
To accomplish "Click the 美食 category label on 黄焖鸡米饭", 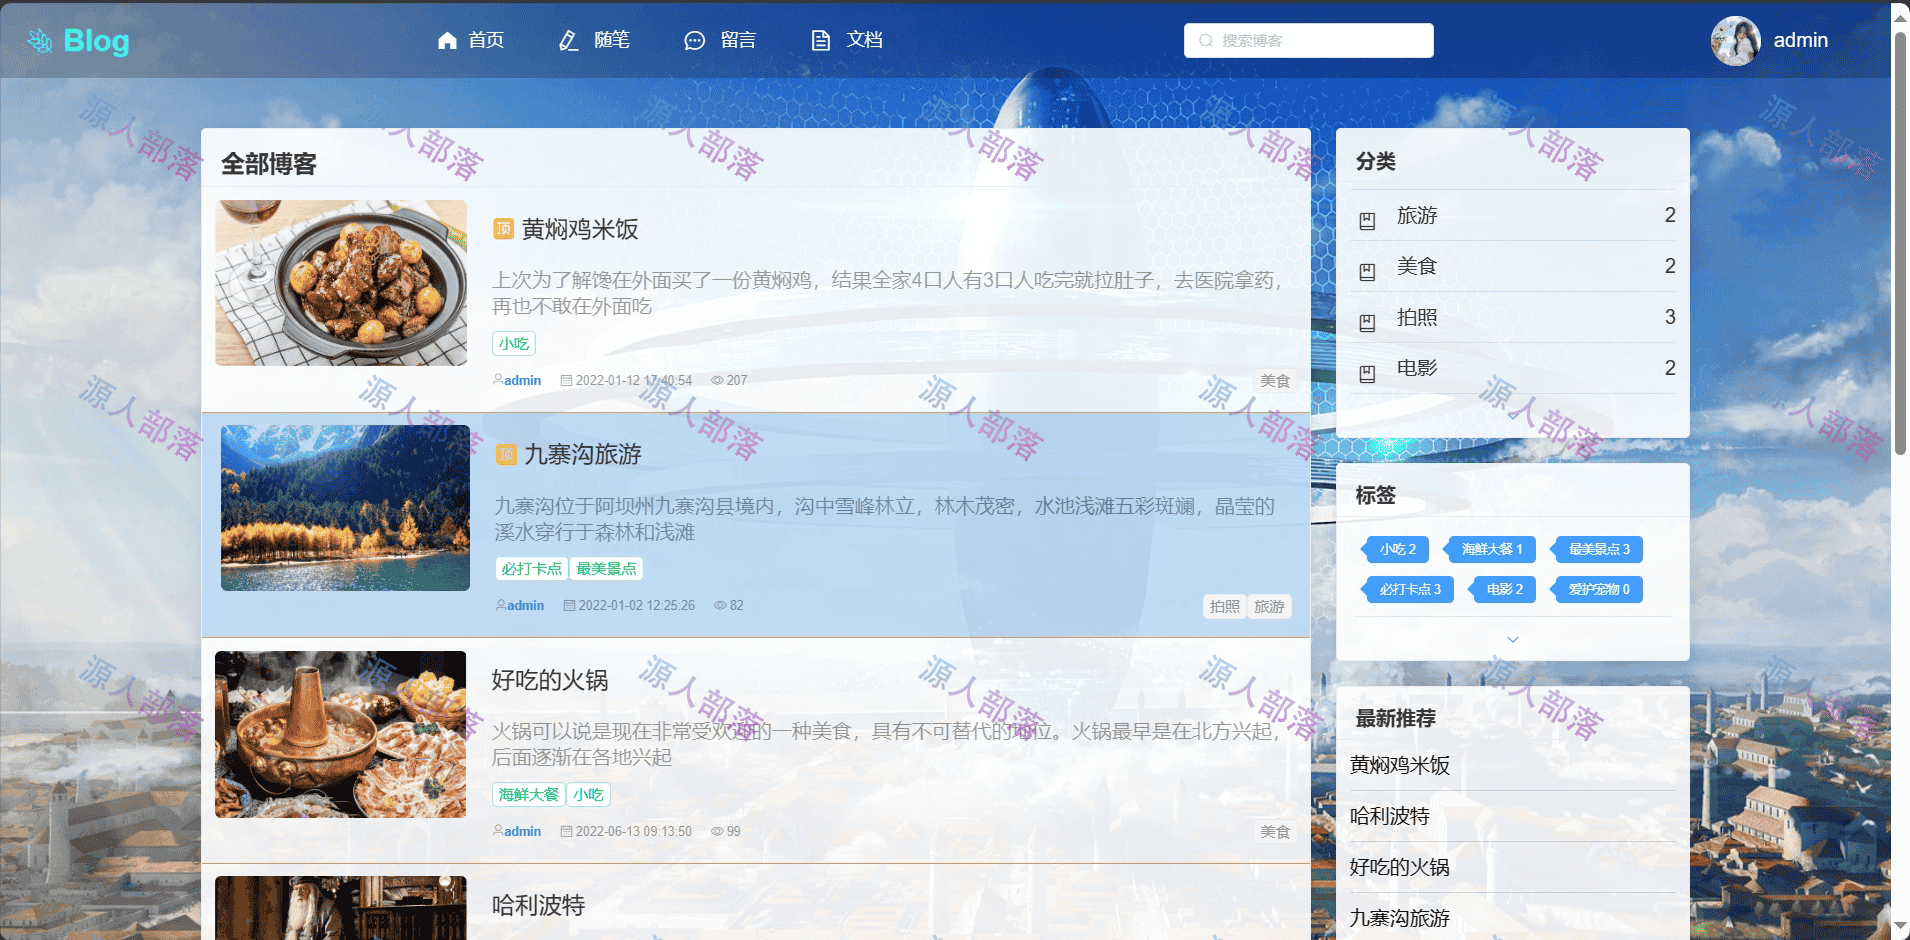I will tap(1275, 381).
